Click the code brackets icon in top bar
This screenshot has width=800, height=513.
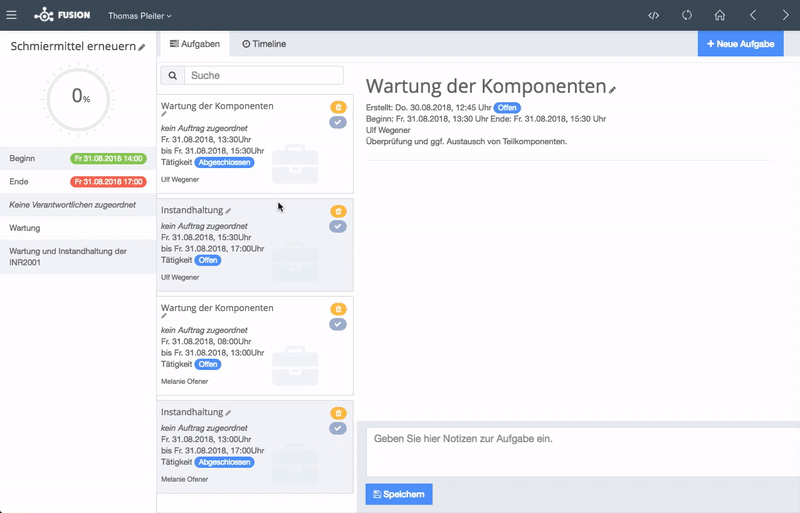click(x=654, y=15)
